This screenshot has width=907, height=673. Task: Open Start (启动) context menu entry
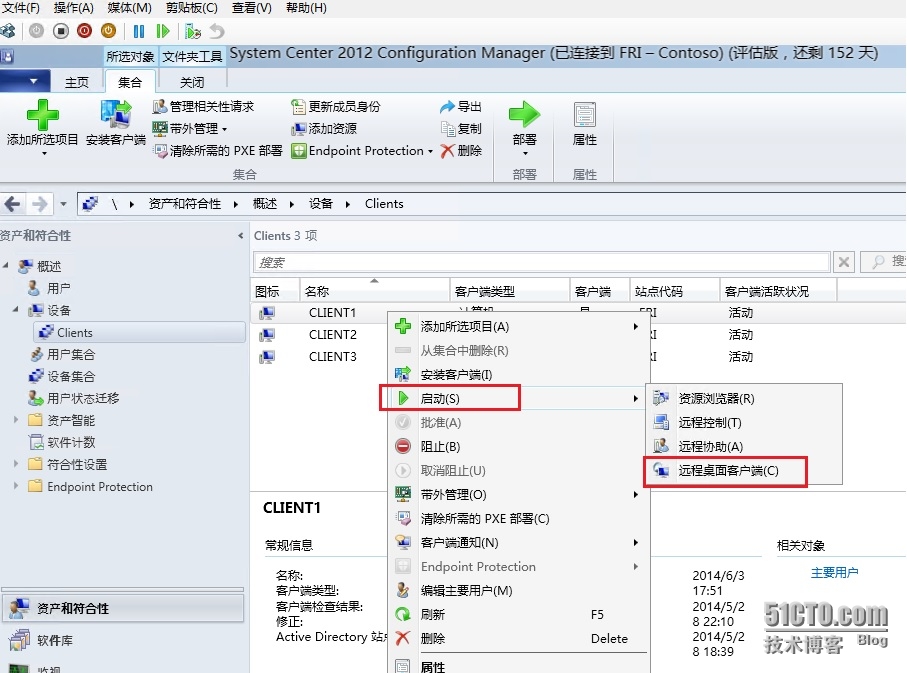click(x=518, y=398)
